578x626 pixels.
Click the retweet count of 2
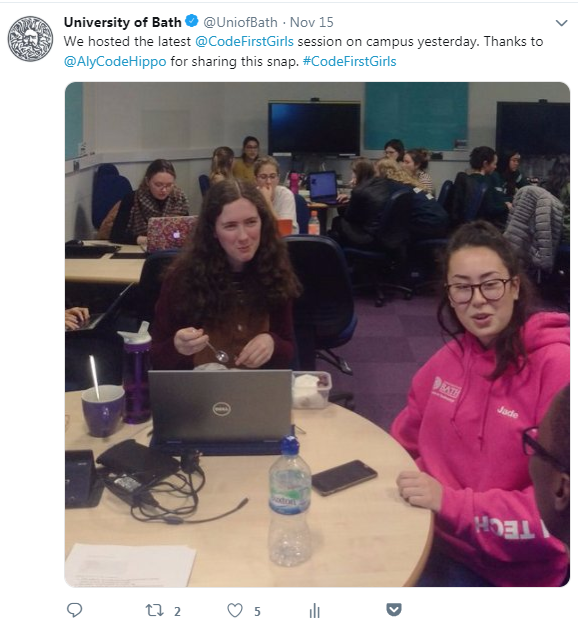pyautogui.click(x=177, y=611)
